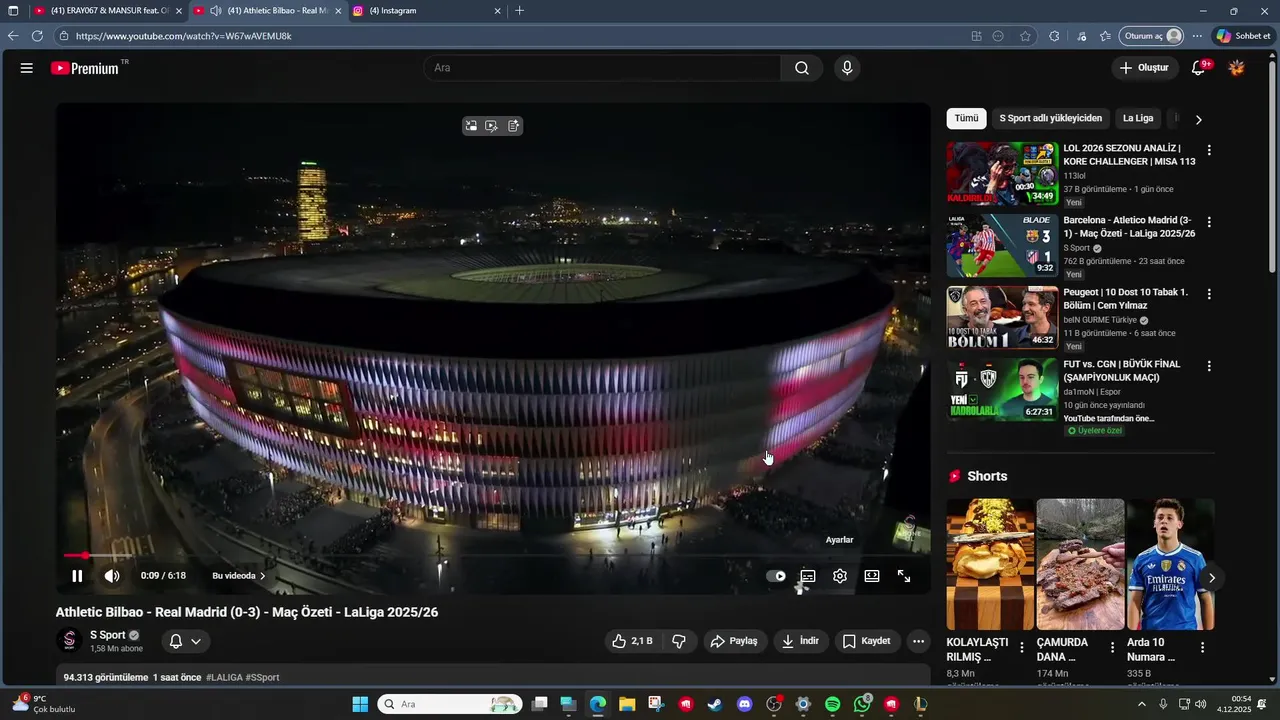Show more filter chips with right arrow
1280x720 pixels.
[x=1198, y=119]
